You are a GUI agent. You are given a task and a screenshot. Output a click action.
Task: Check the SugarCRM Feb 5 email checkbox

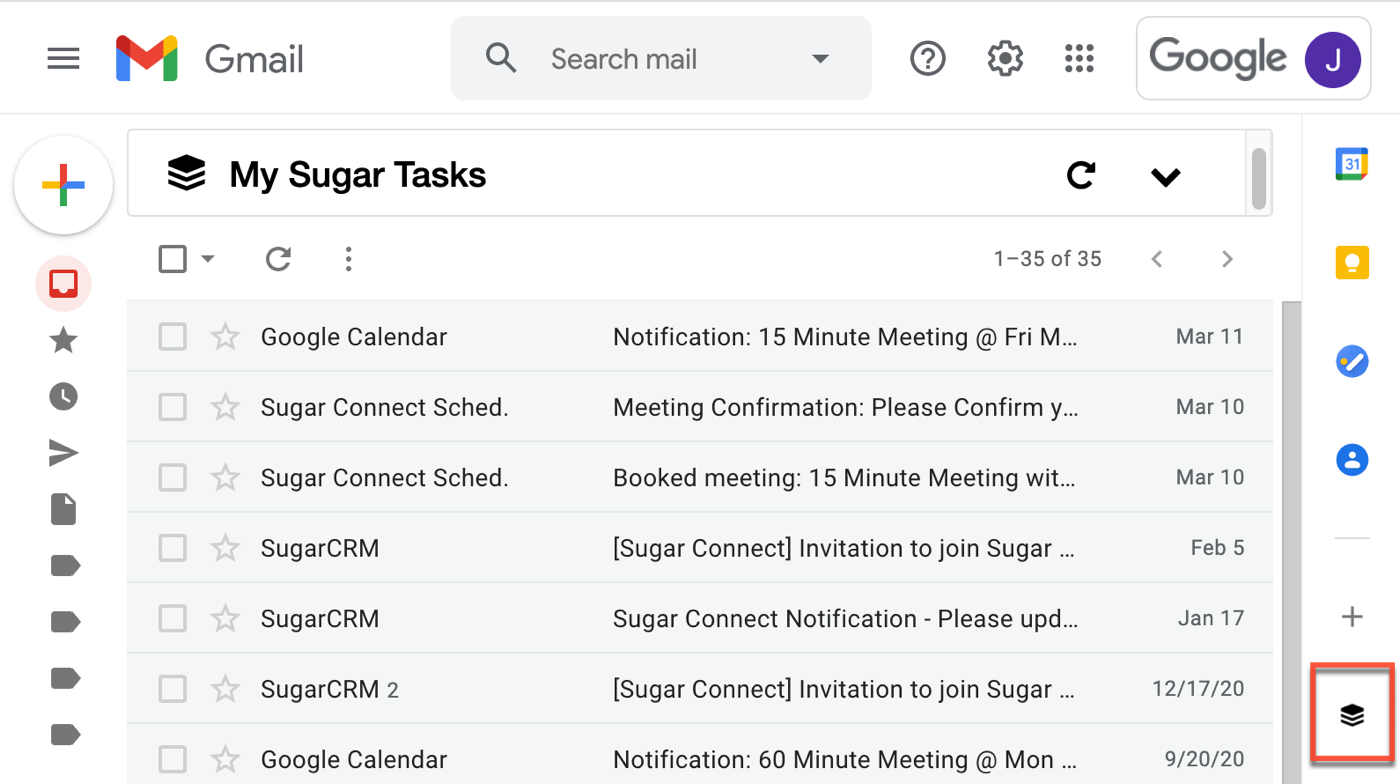[173, 548]
